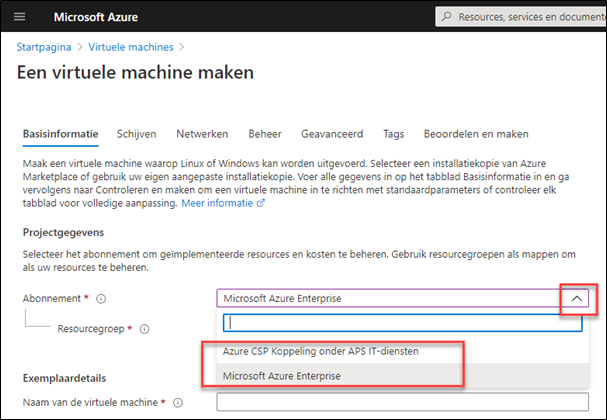Image resolution: width=607 pixels, height=420 pixels.
Task: Open the Meer informatie link
Action: [x=217, y=203]
